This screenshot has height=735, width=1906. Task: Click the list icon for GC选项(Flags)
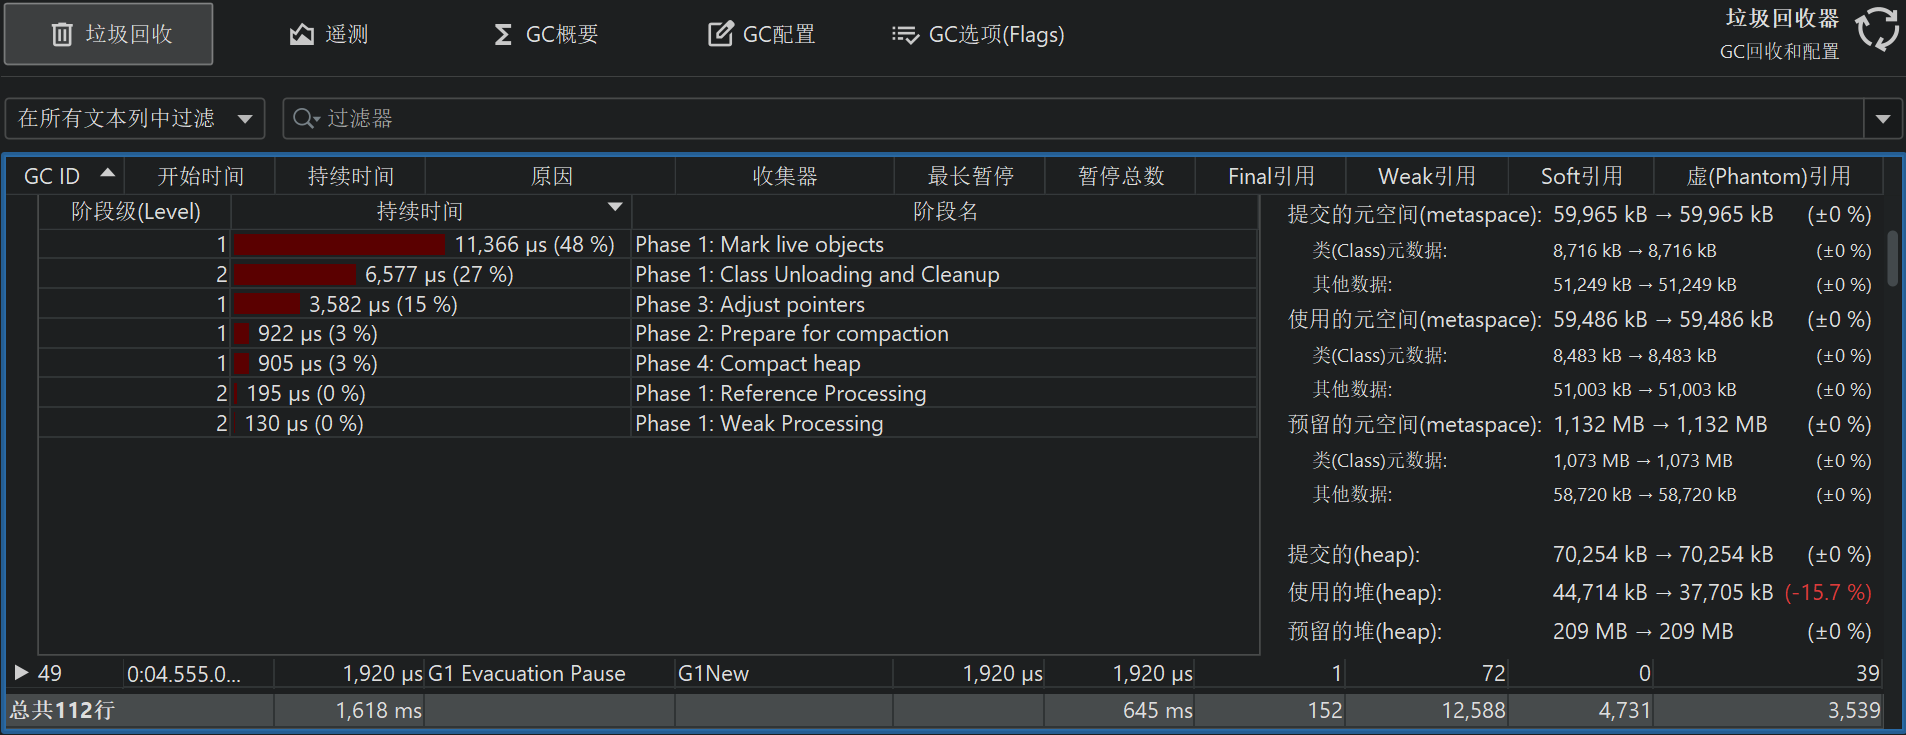pyautogui.click(x=905, y=35)
